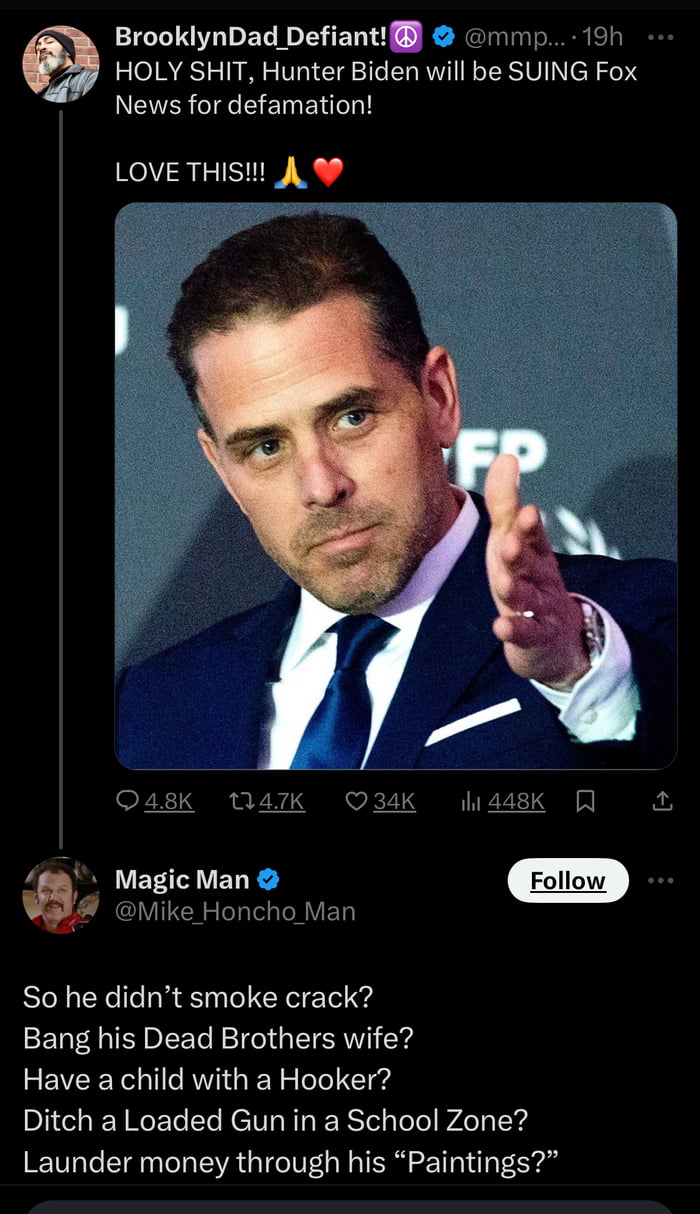The image size is (700, 1214).
Task: Tap verified badge next to BrooklynDad_Defiant!
Action: (445, 38)
